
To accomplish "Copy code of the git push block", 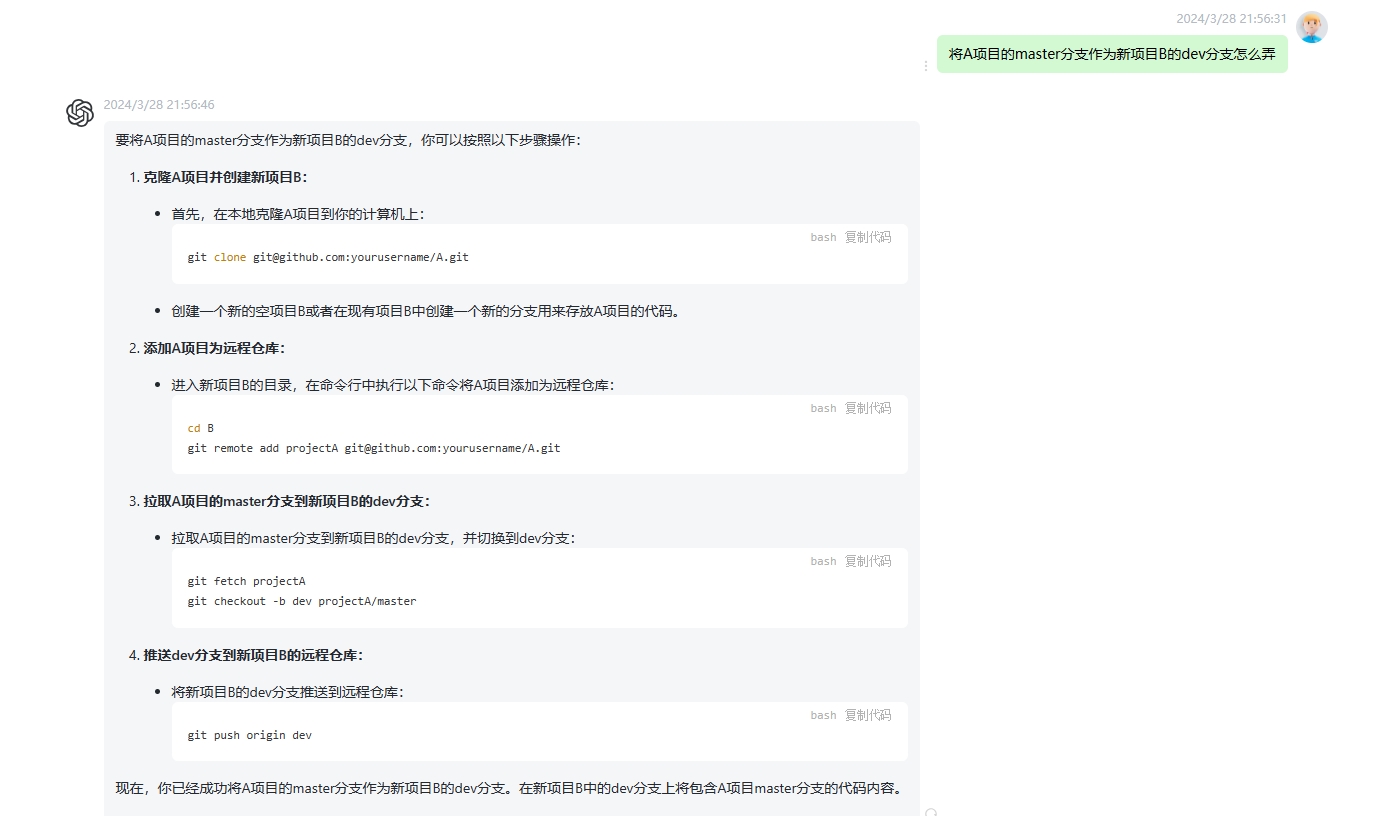I will coord(867,715).
